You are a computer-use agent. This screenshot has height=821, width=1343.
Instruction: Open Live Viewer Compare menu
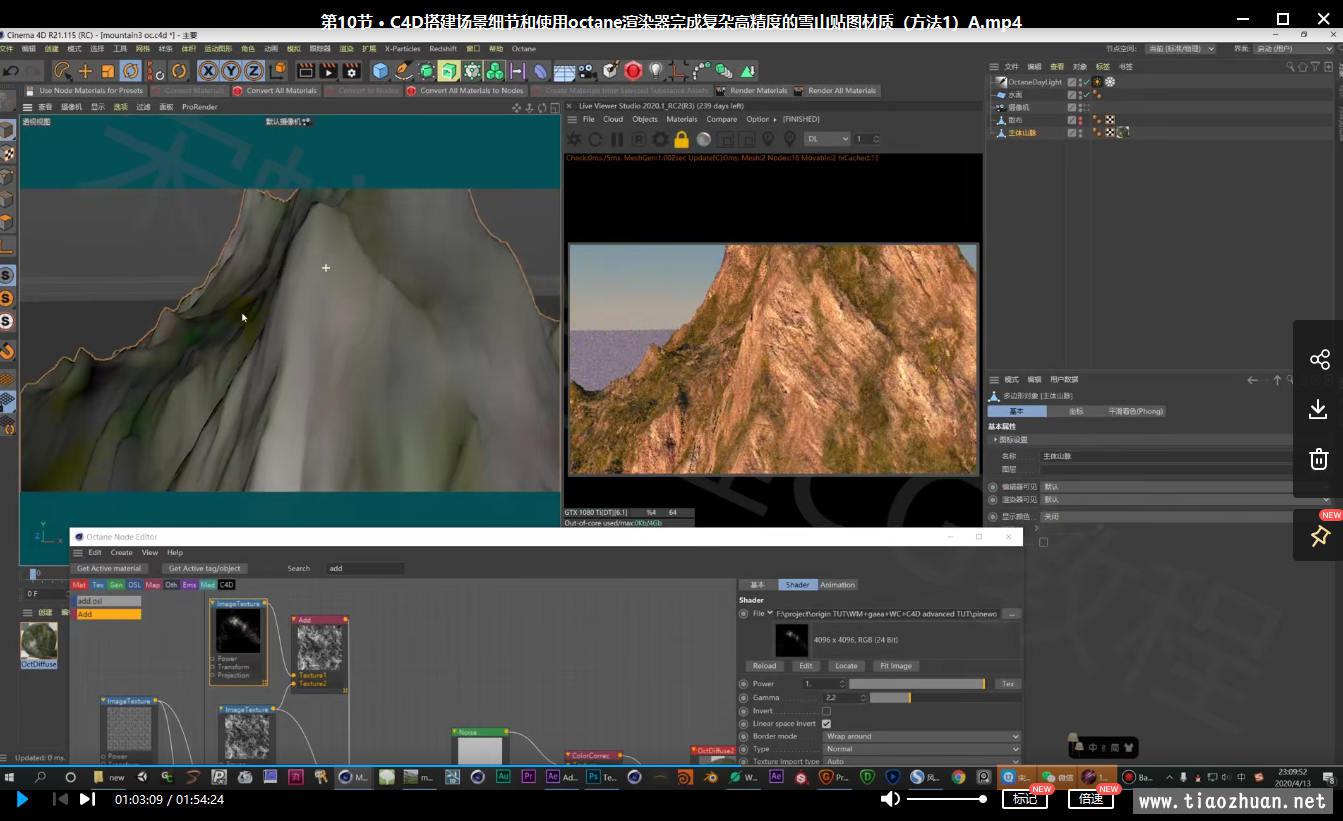coord(722,119)
